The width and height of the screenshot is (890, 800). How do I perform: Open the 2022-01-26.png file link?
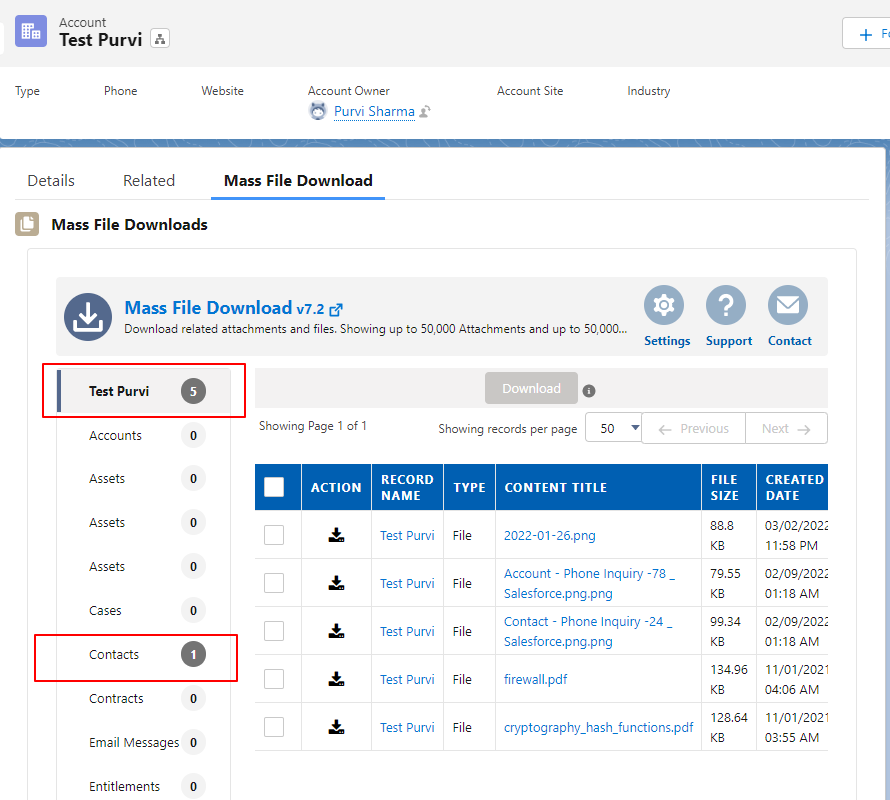click(548, 535)
